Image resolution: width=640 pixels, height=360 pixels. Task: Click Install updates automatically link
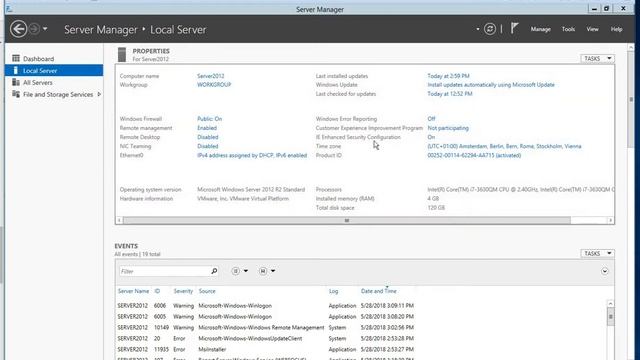point(491,85)
